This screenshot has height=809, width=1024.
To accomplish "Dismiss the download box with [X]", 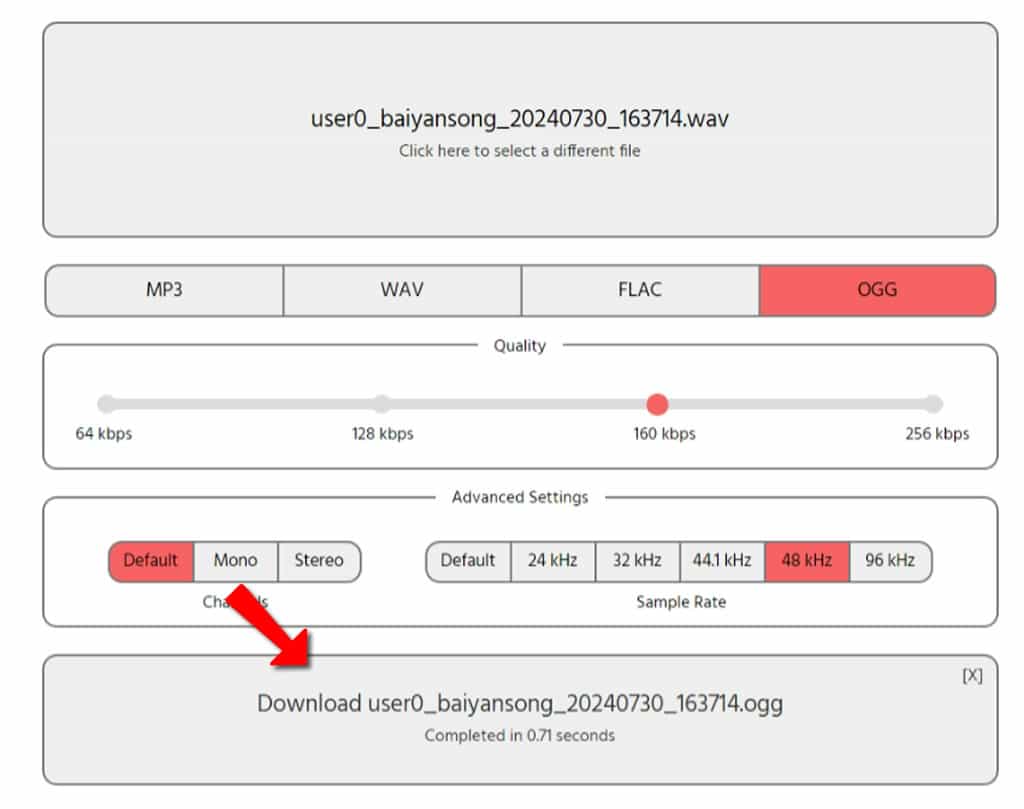I will [x=972, y=676].
